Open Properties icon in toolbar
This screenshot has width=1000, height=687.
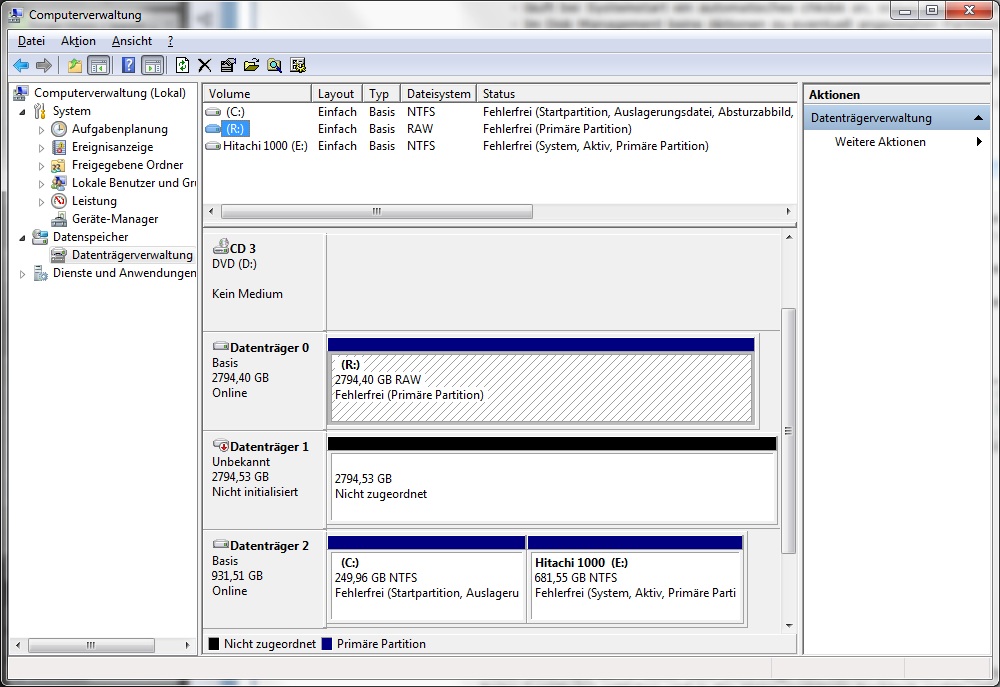pos(228,65)
